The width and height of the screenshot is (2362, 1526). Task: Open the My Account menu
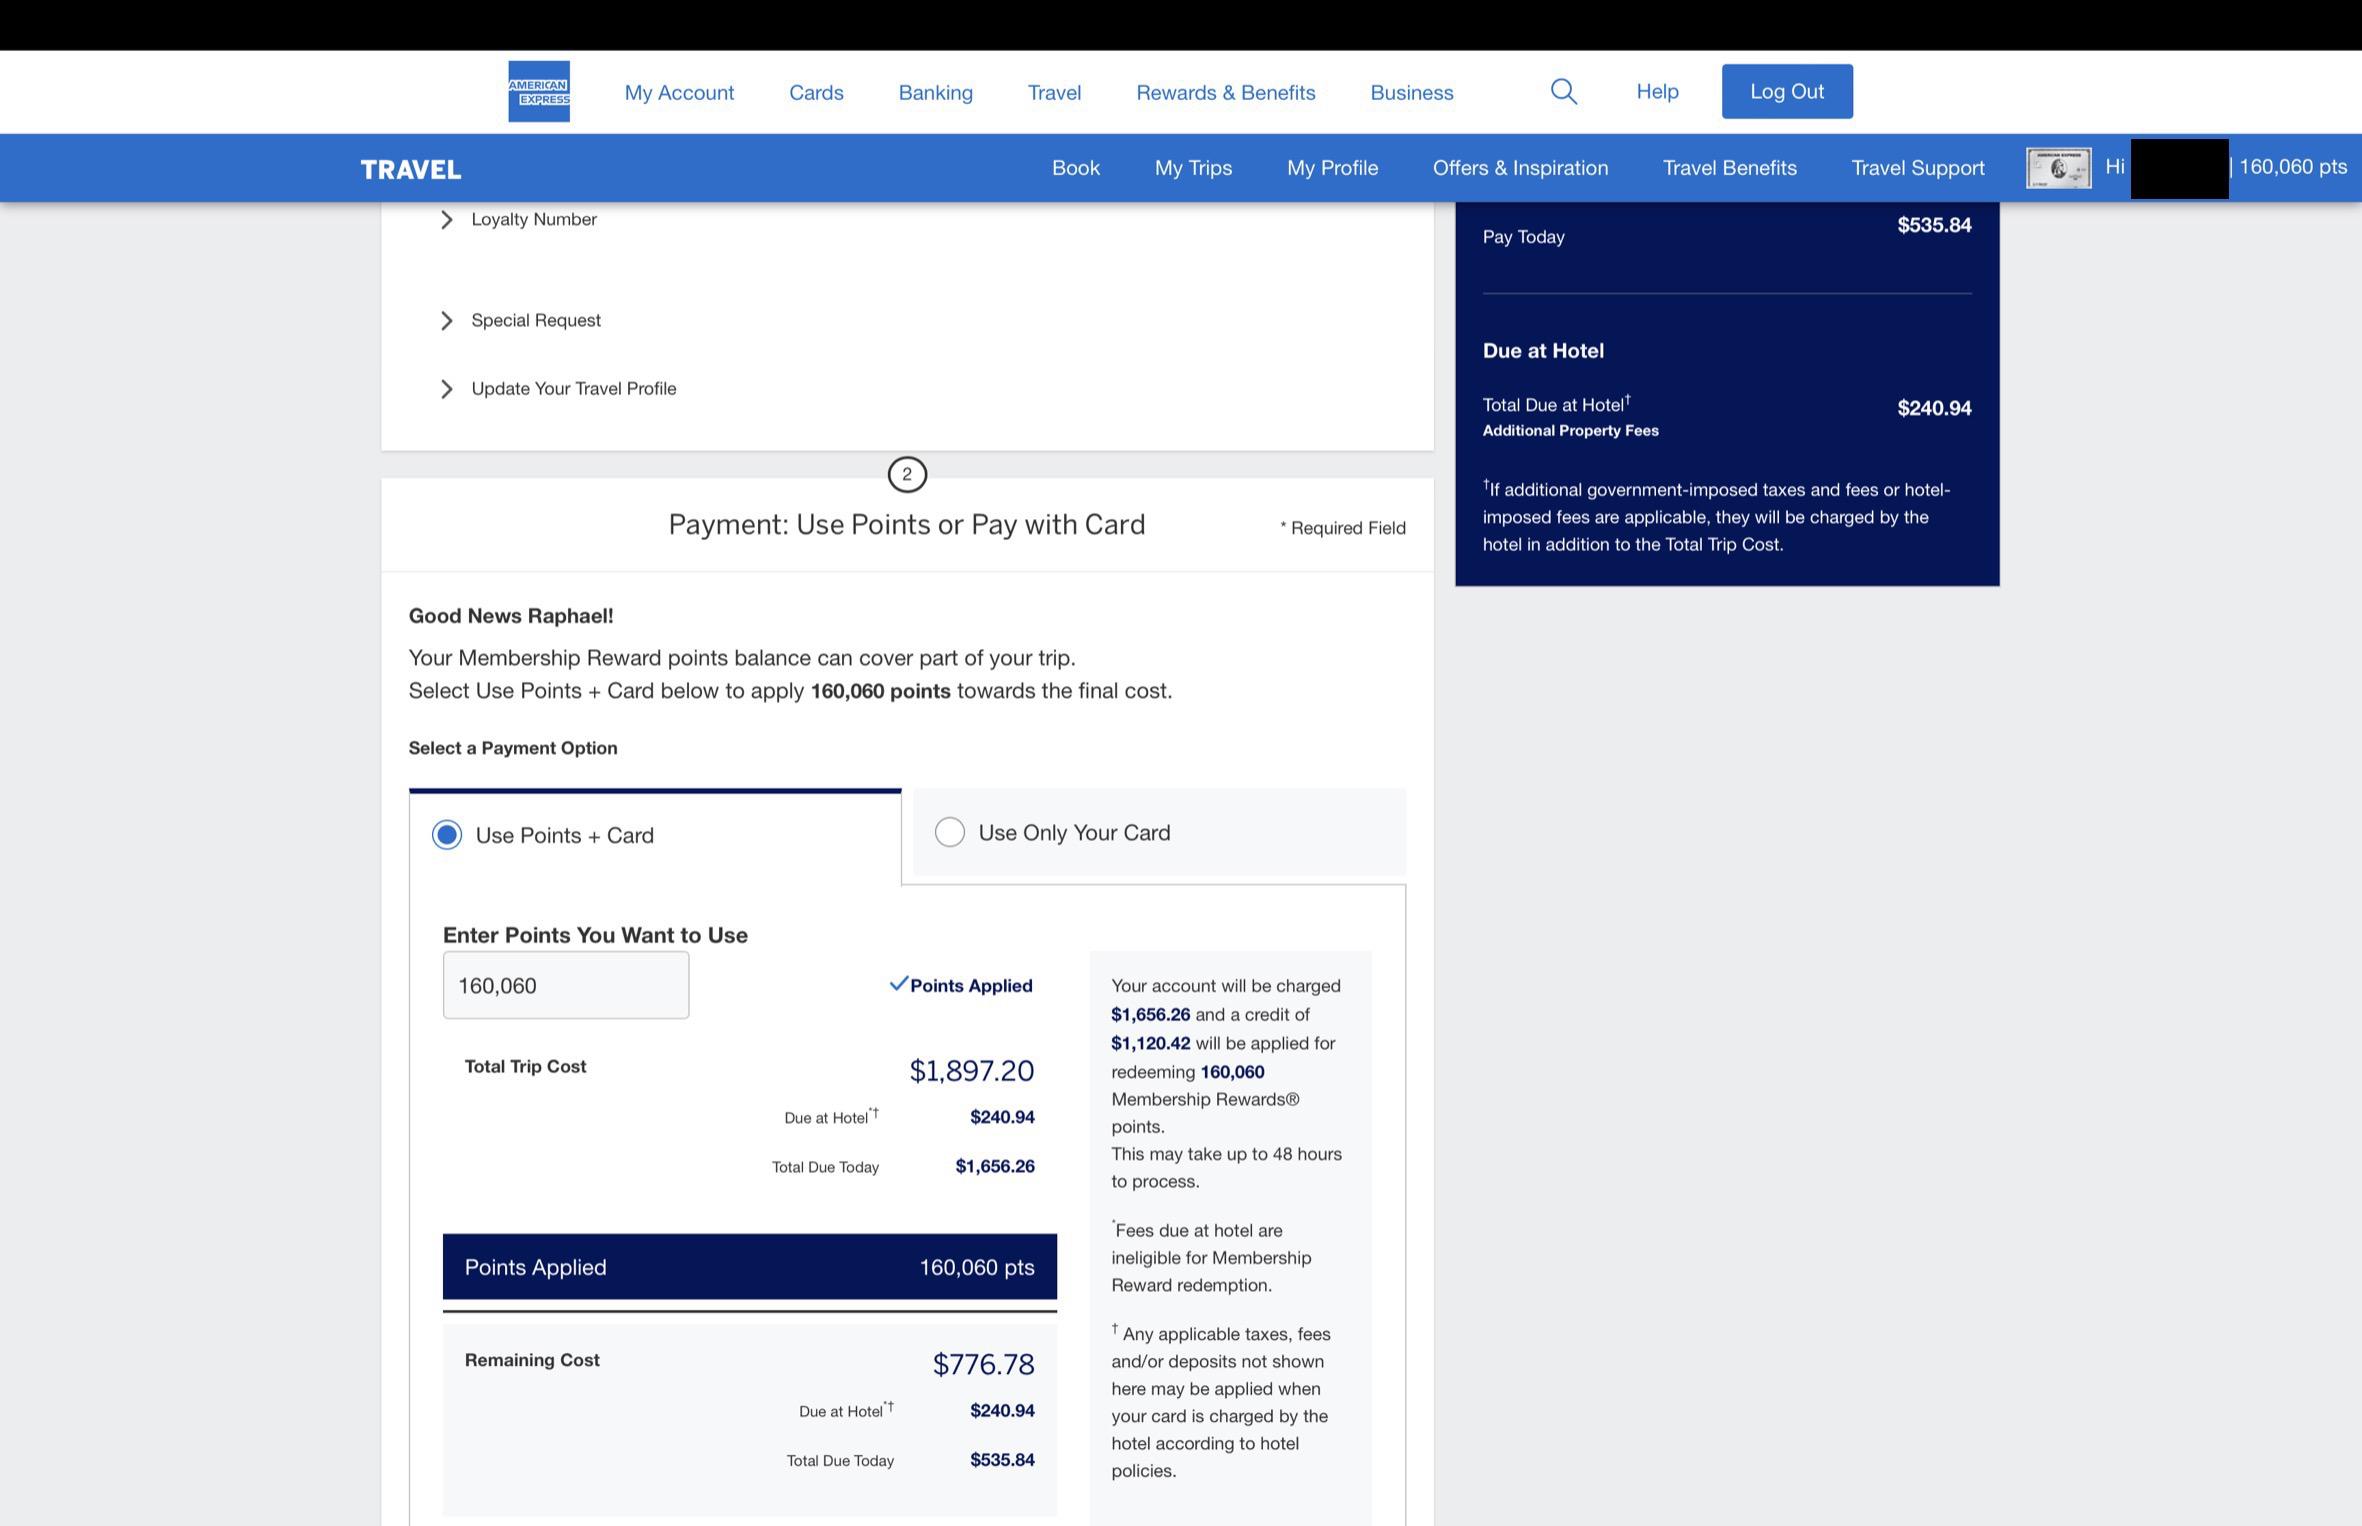pyautogui.click(x=679, y=92)
